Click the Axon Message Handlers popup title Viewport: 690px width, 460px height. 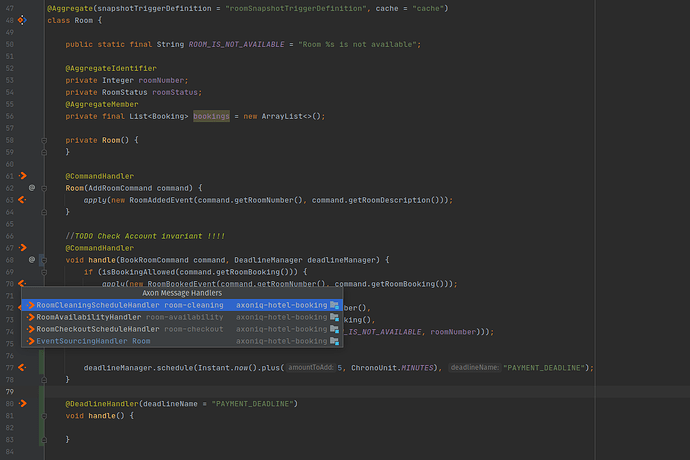click(x=182, y=293)
